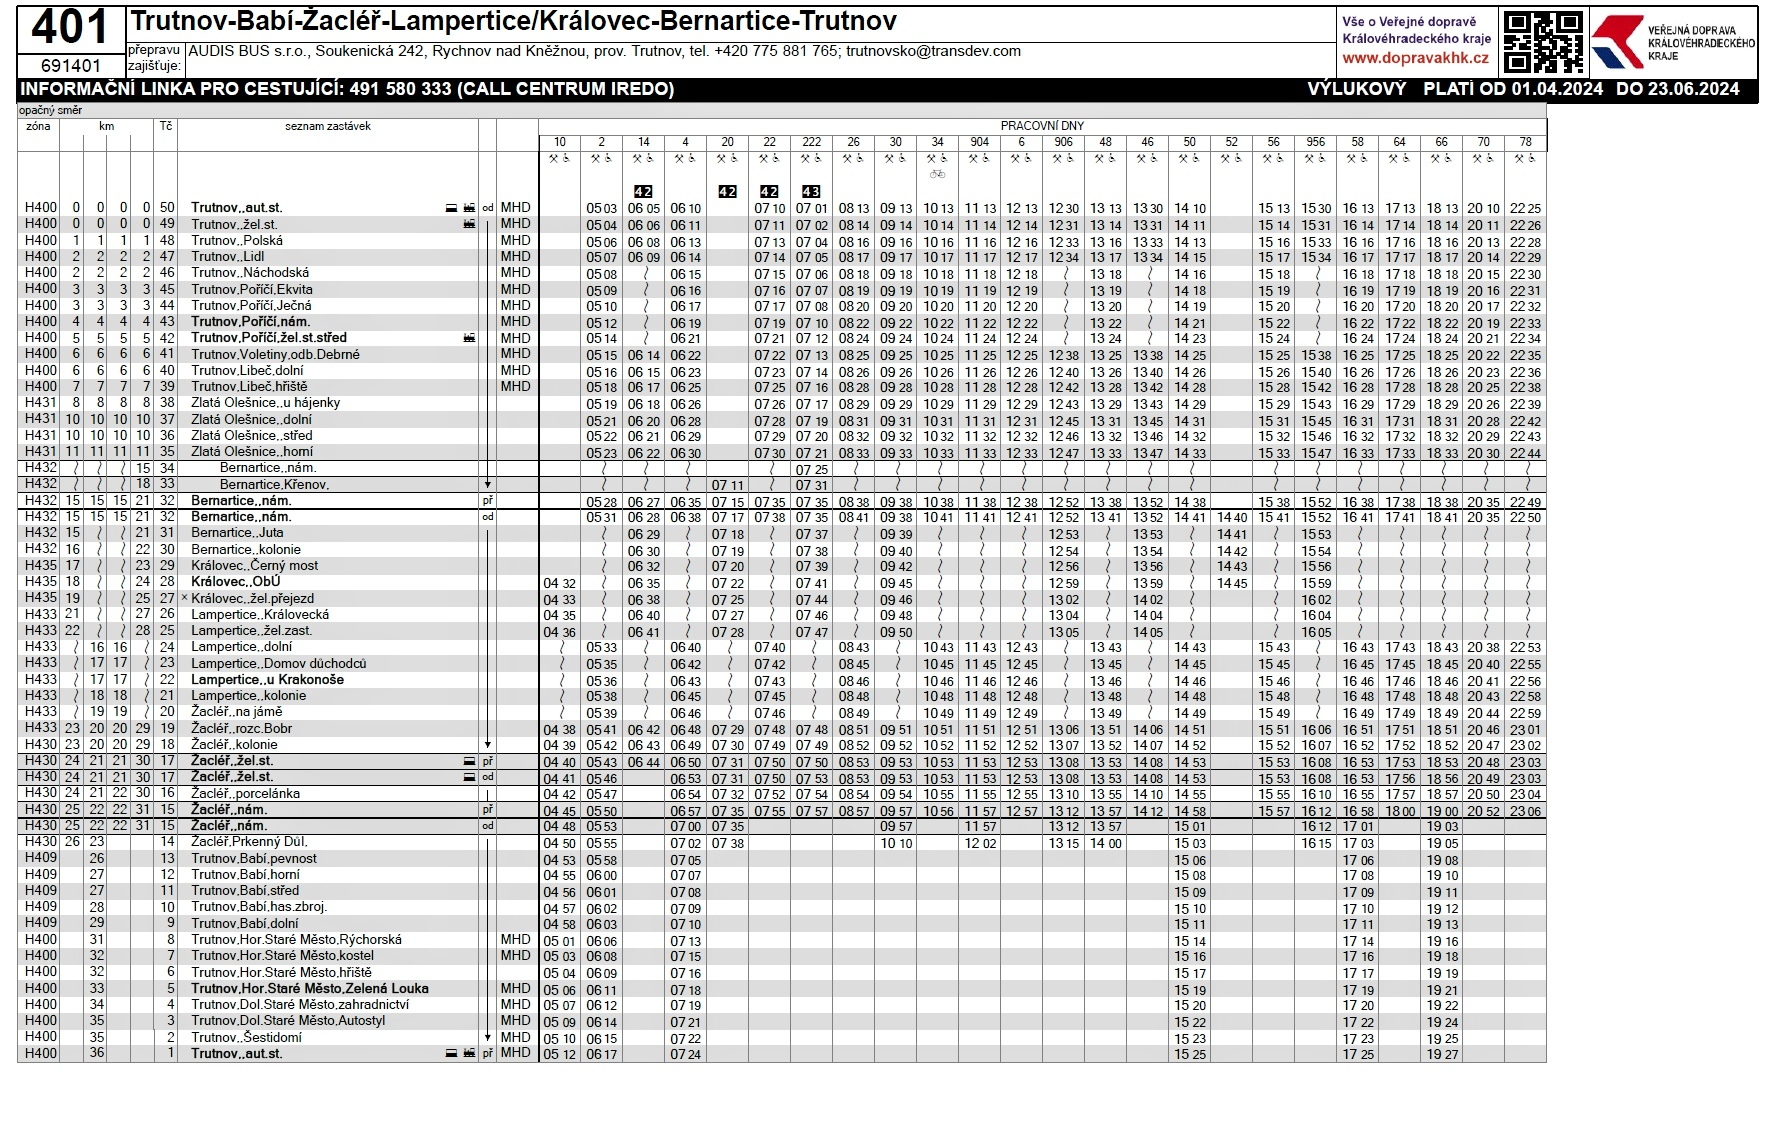Click the line code 691401
Image resolution: width=1773 pixels, height=1129 pixels.
[x=70, y=66]
